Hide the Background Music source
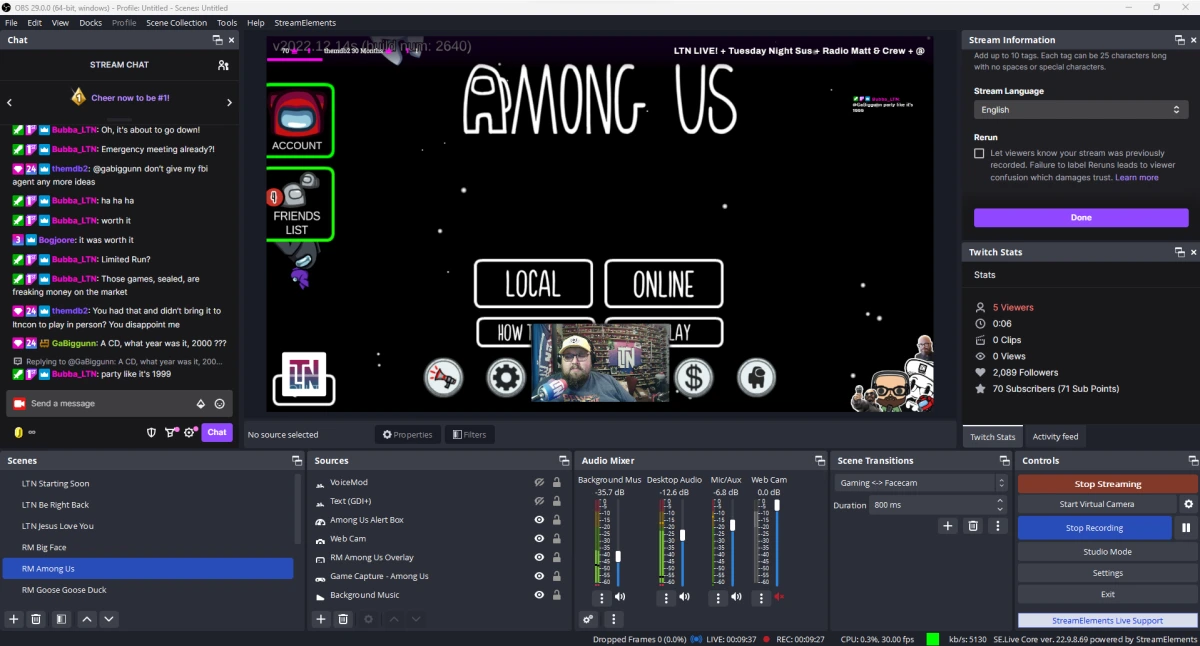 click(x=539, y=595)
